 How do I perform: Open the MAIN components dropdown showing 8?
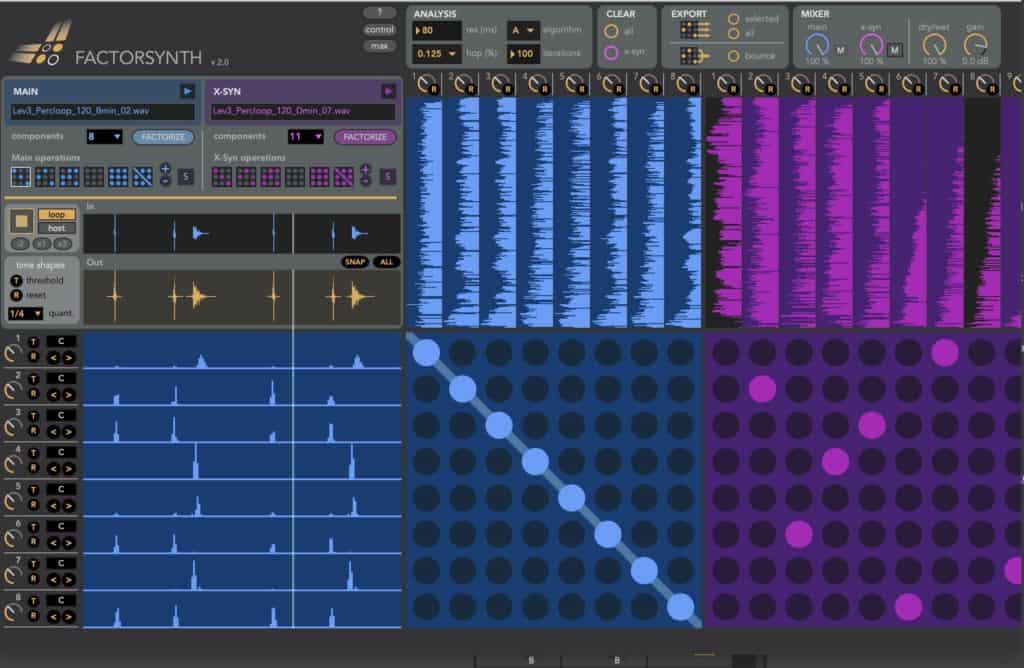(x=104, y=136)
